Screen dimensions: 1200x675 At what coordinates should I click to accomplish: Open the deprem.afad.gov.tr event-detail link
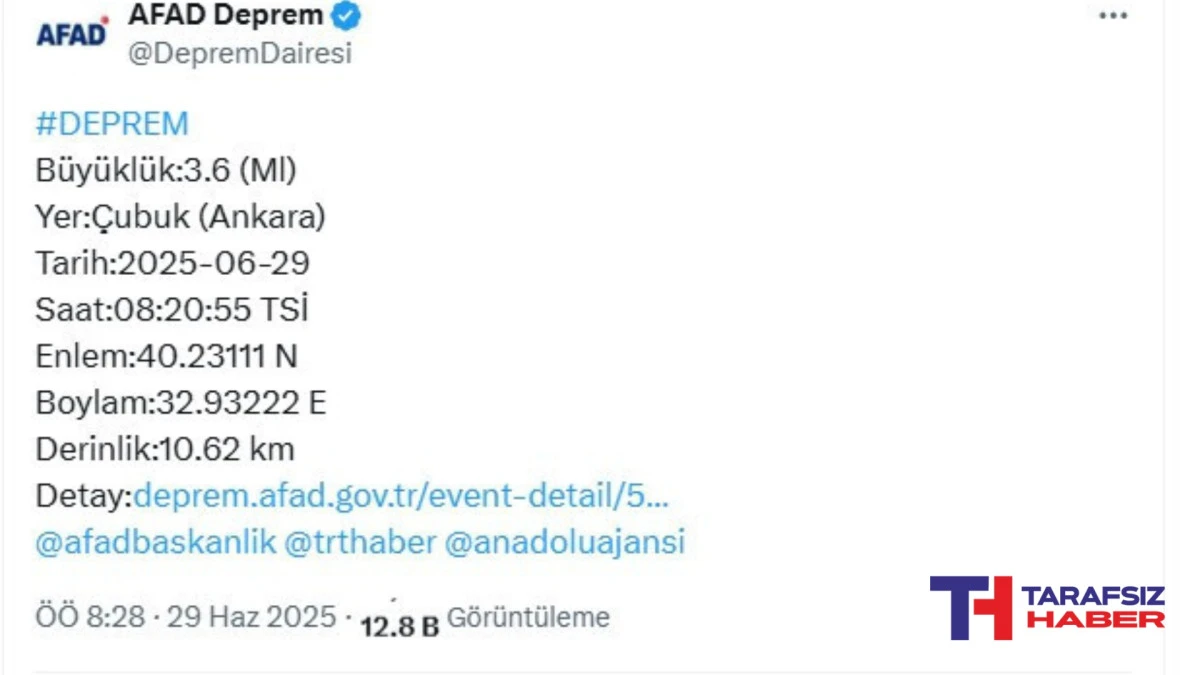click(x=401, y=495)
